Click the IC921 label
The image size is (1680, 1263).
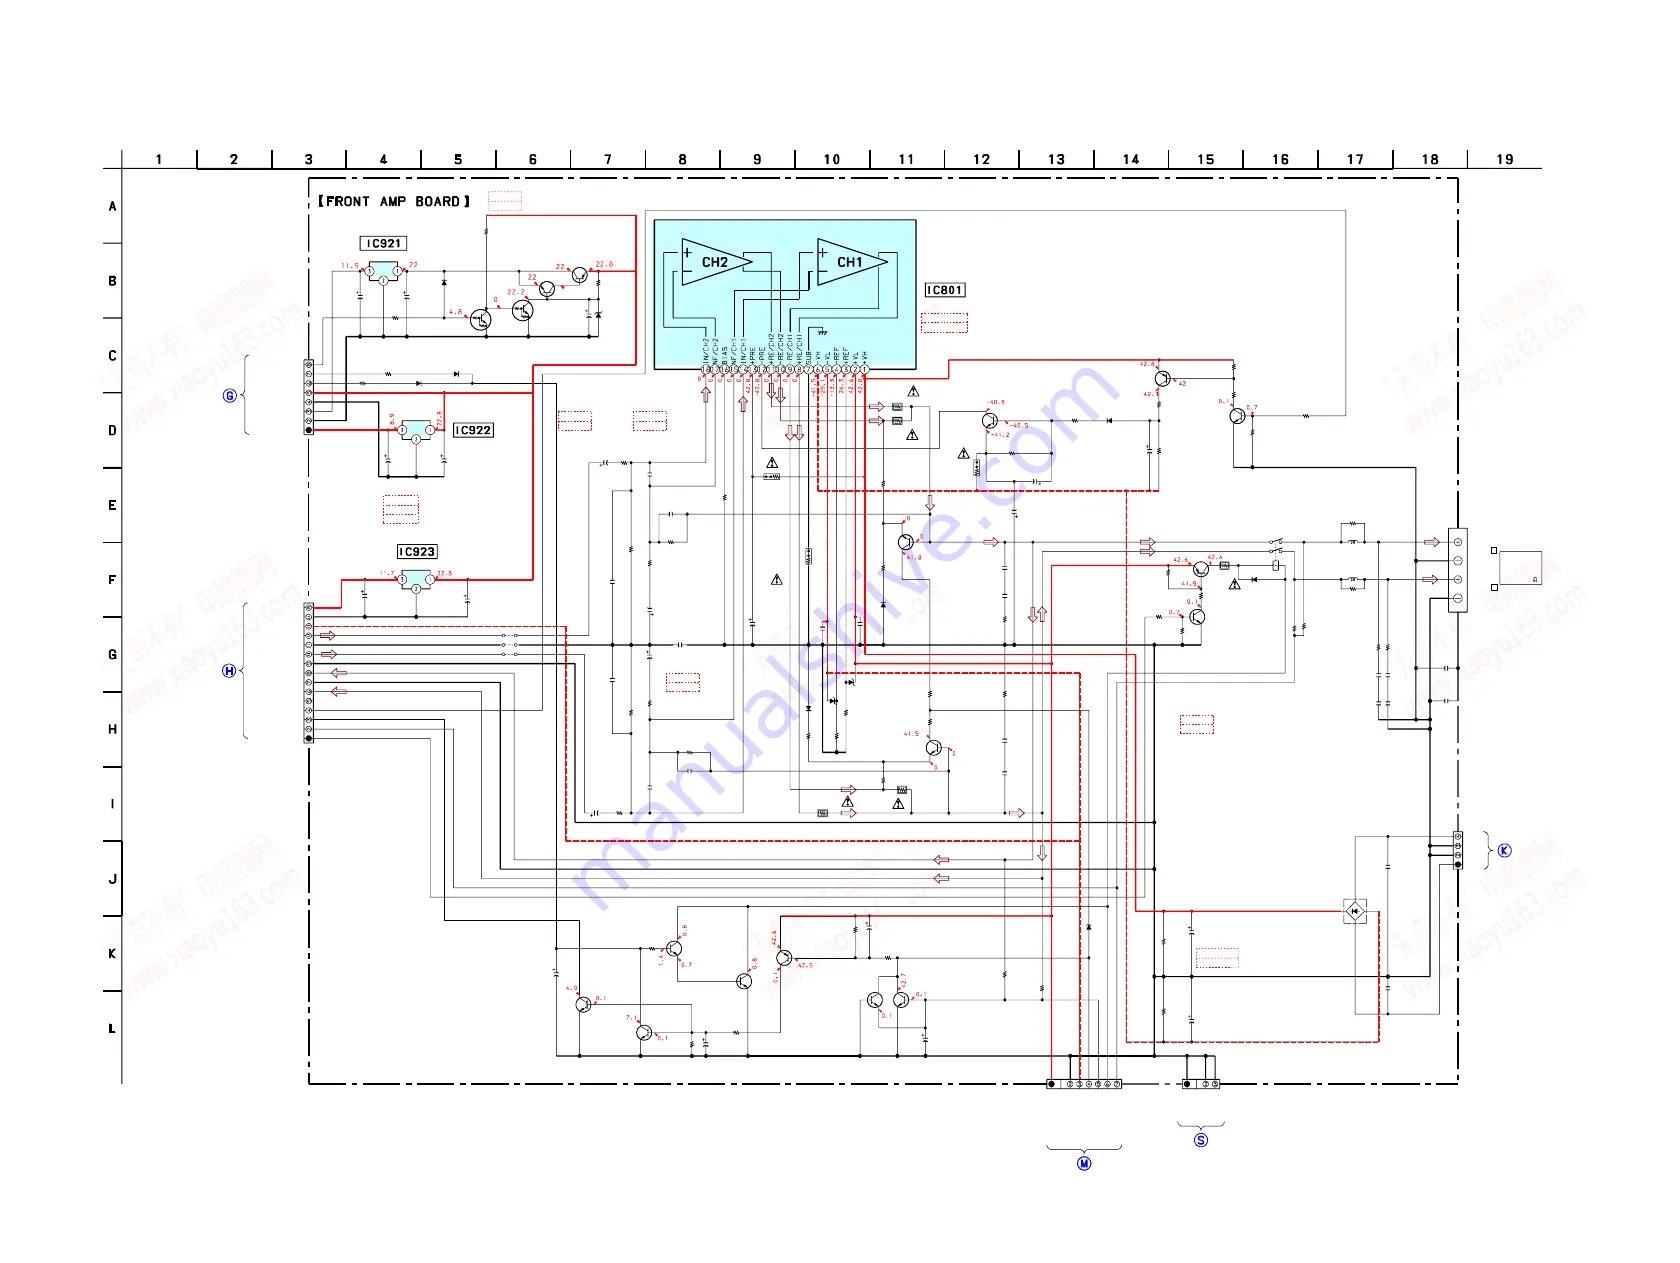pos(384,243)
